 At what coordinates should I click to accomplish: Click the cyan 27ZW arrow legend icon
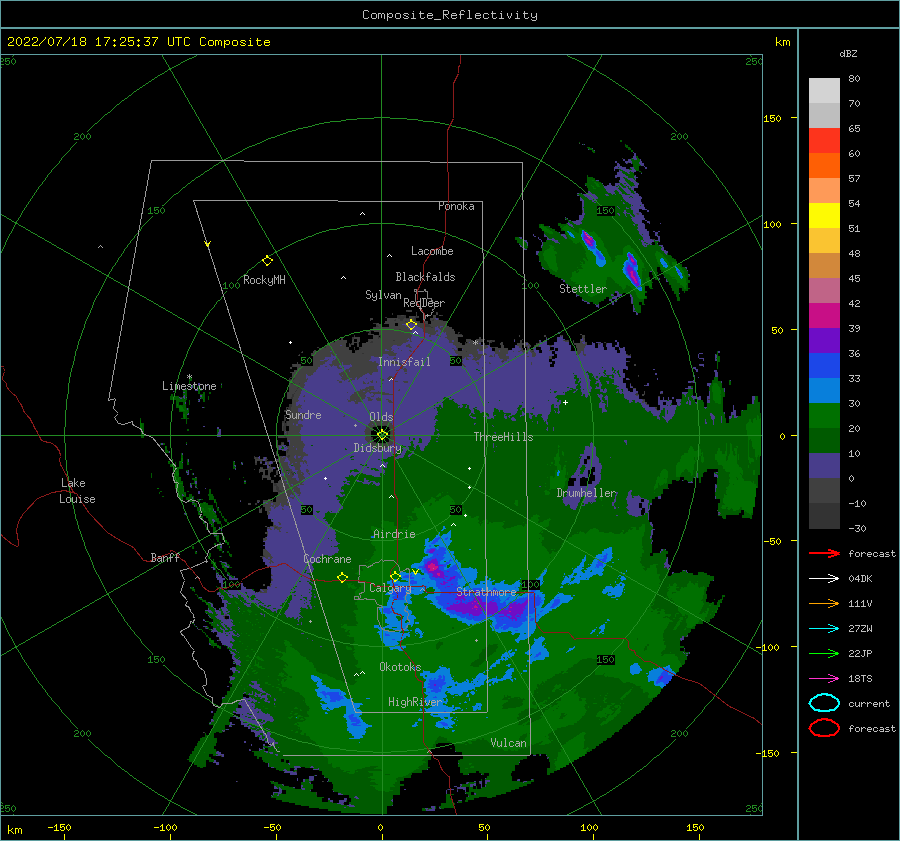[x=824, y=629]
